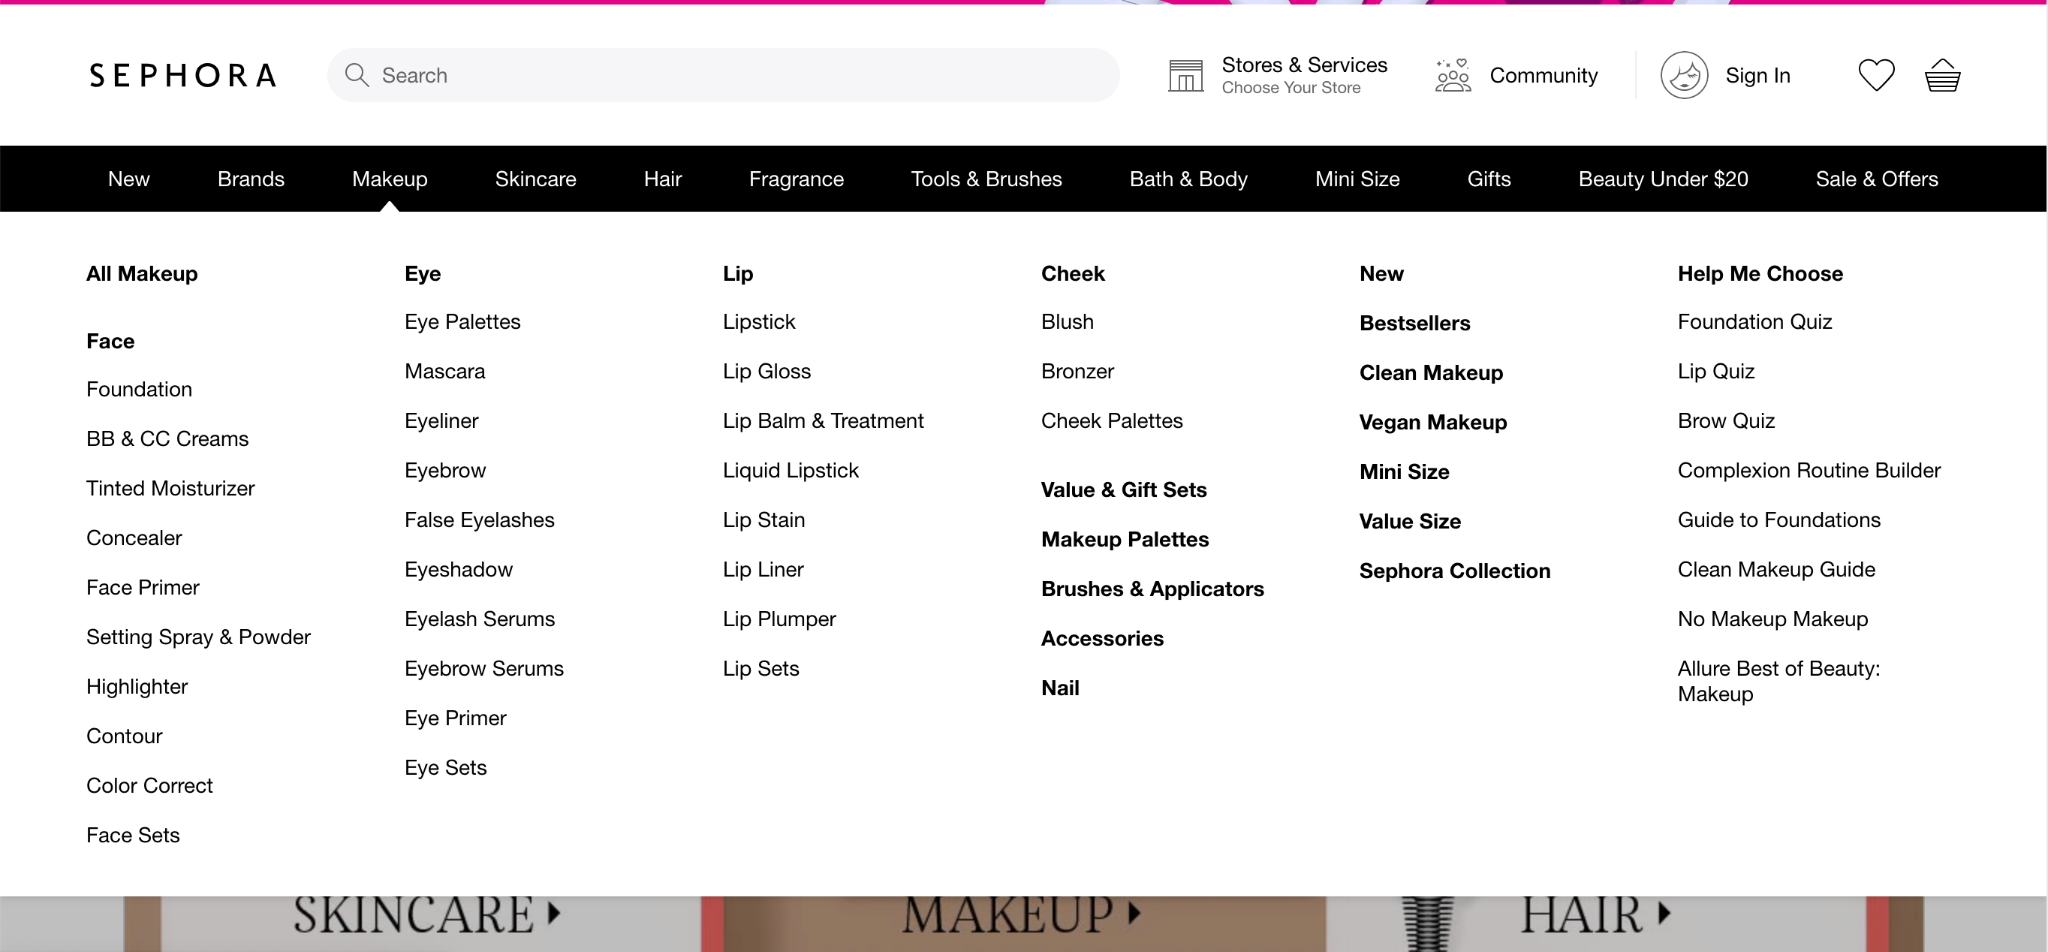The image size is (2048, 952).
Task: Open No Makeup Makeup link
Action: click(x=1773, y=619)
